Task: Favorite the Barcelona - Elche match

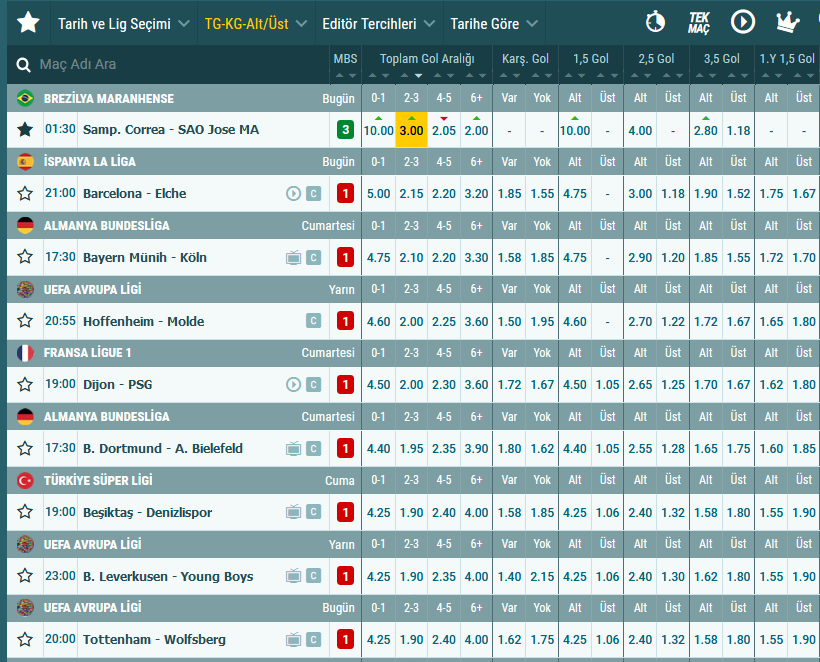Action: (25, 193)
